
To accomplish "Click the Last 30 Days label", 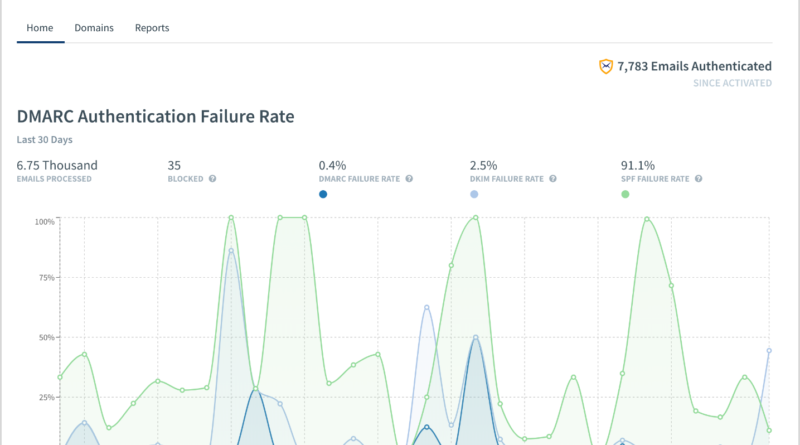I will click(x=44, y=140).
